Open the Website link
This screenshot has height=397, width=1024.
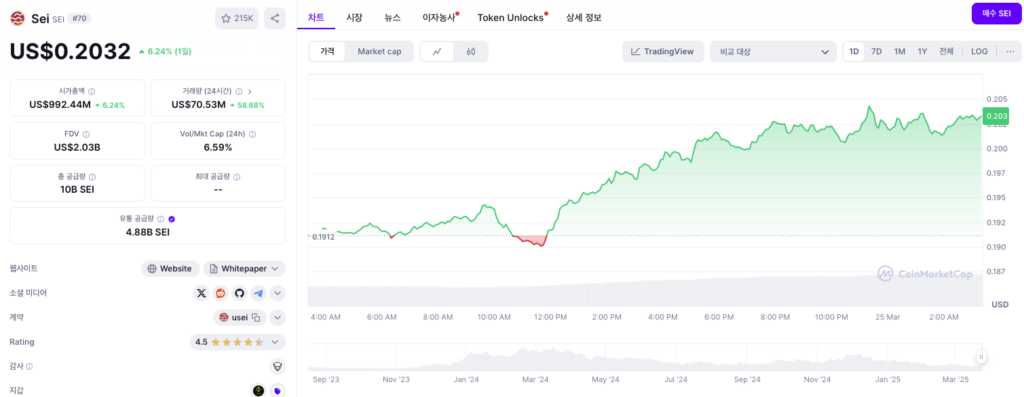coord(170,268)
